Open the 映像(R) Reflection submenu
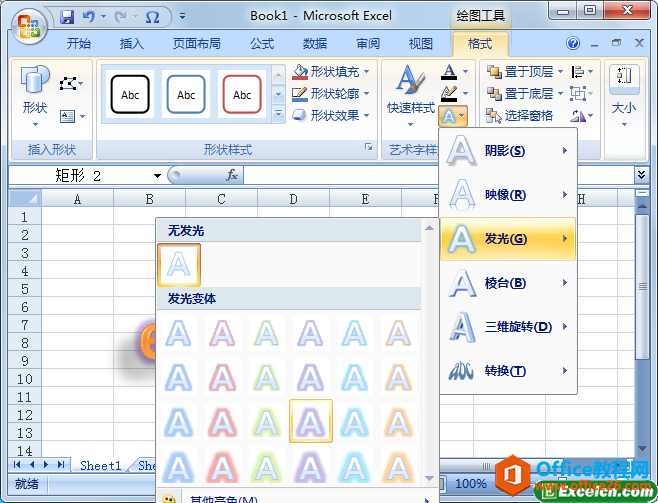Screen dimensions: 658x503 508,195
